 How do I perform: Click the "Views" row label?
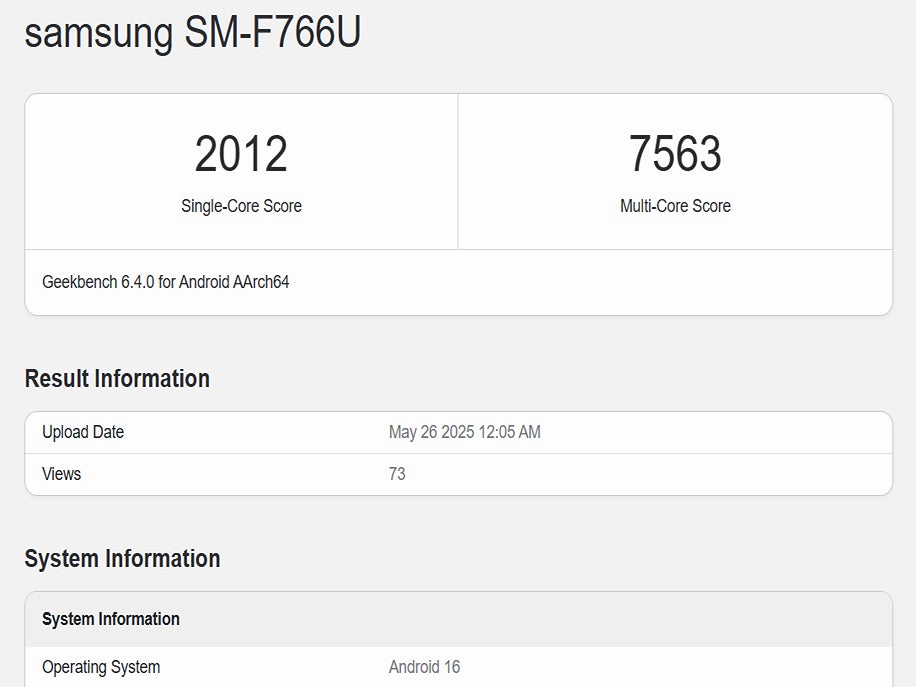pos(61,474)
